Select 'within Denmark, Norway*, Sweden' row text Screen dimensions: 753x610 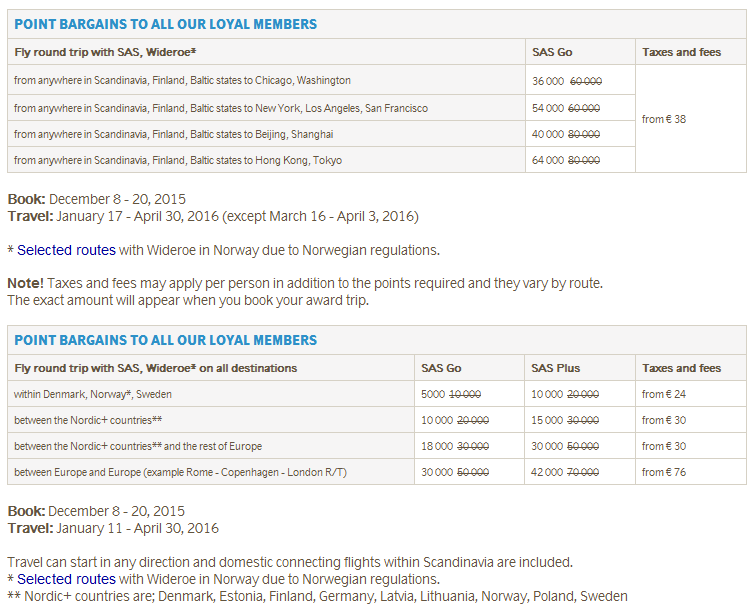click(x=93, y=394)
